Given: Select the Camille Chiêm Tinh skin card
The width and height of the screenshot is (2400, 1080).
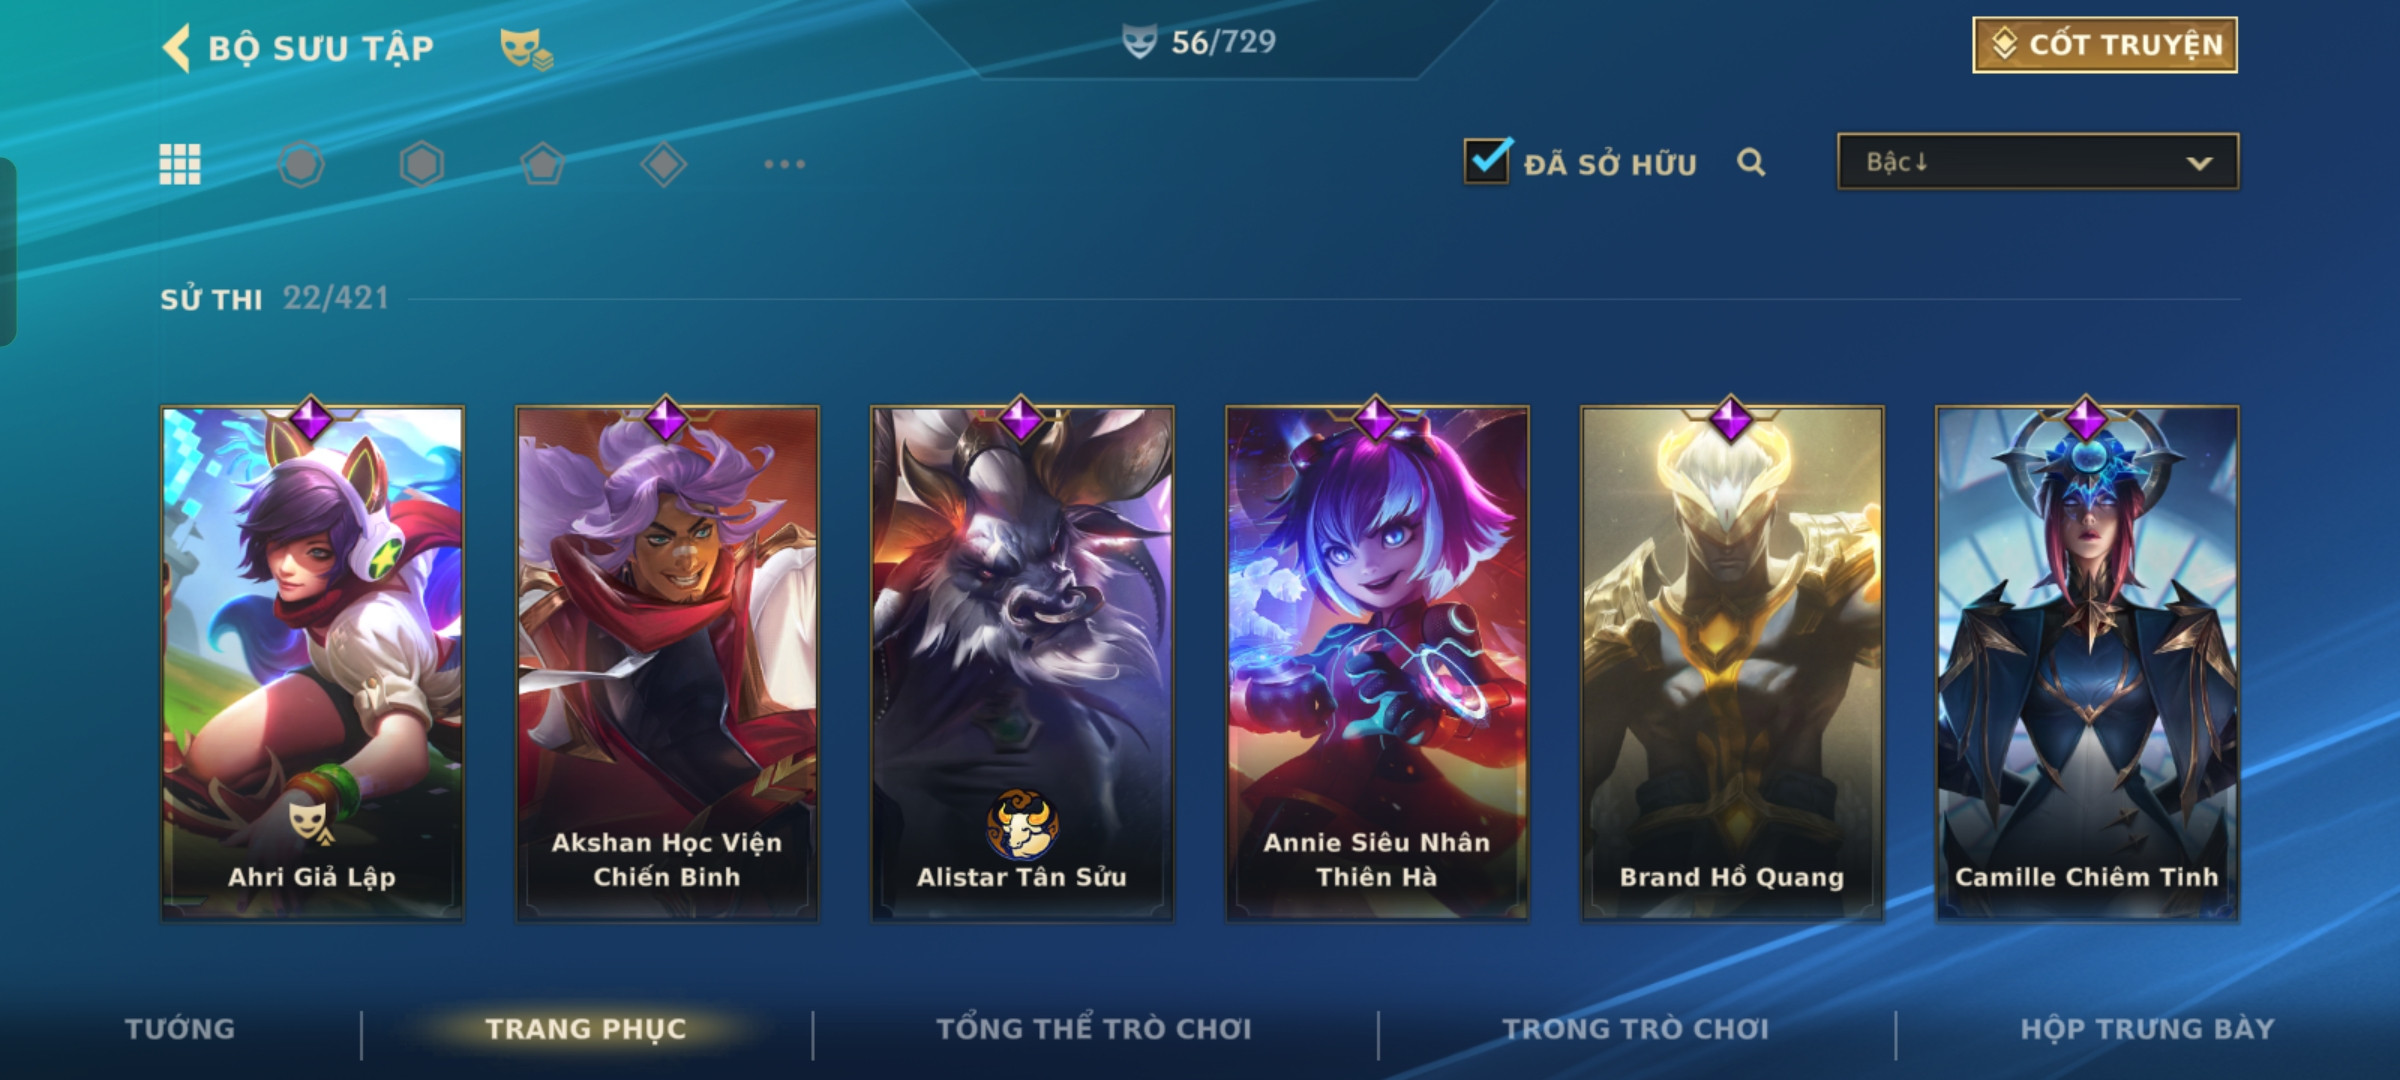Looking at the screenshot, I should 2087,663.
